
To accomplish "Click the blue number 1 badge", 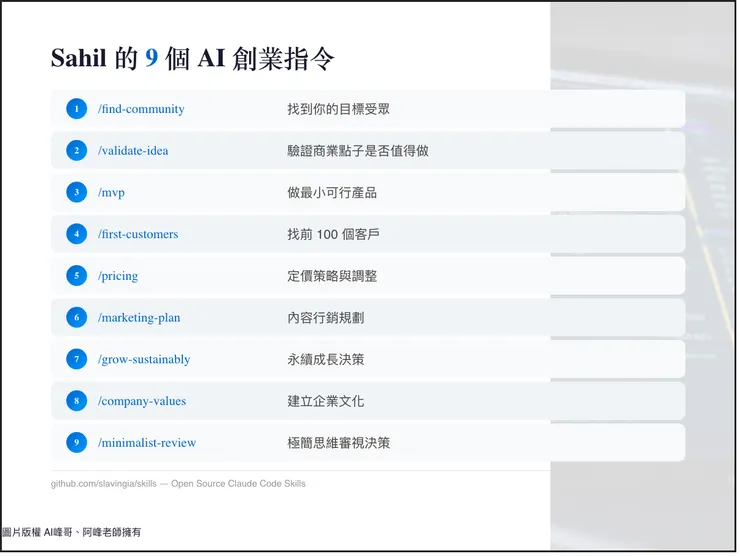I will (76, 109).
